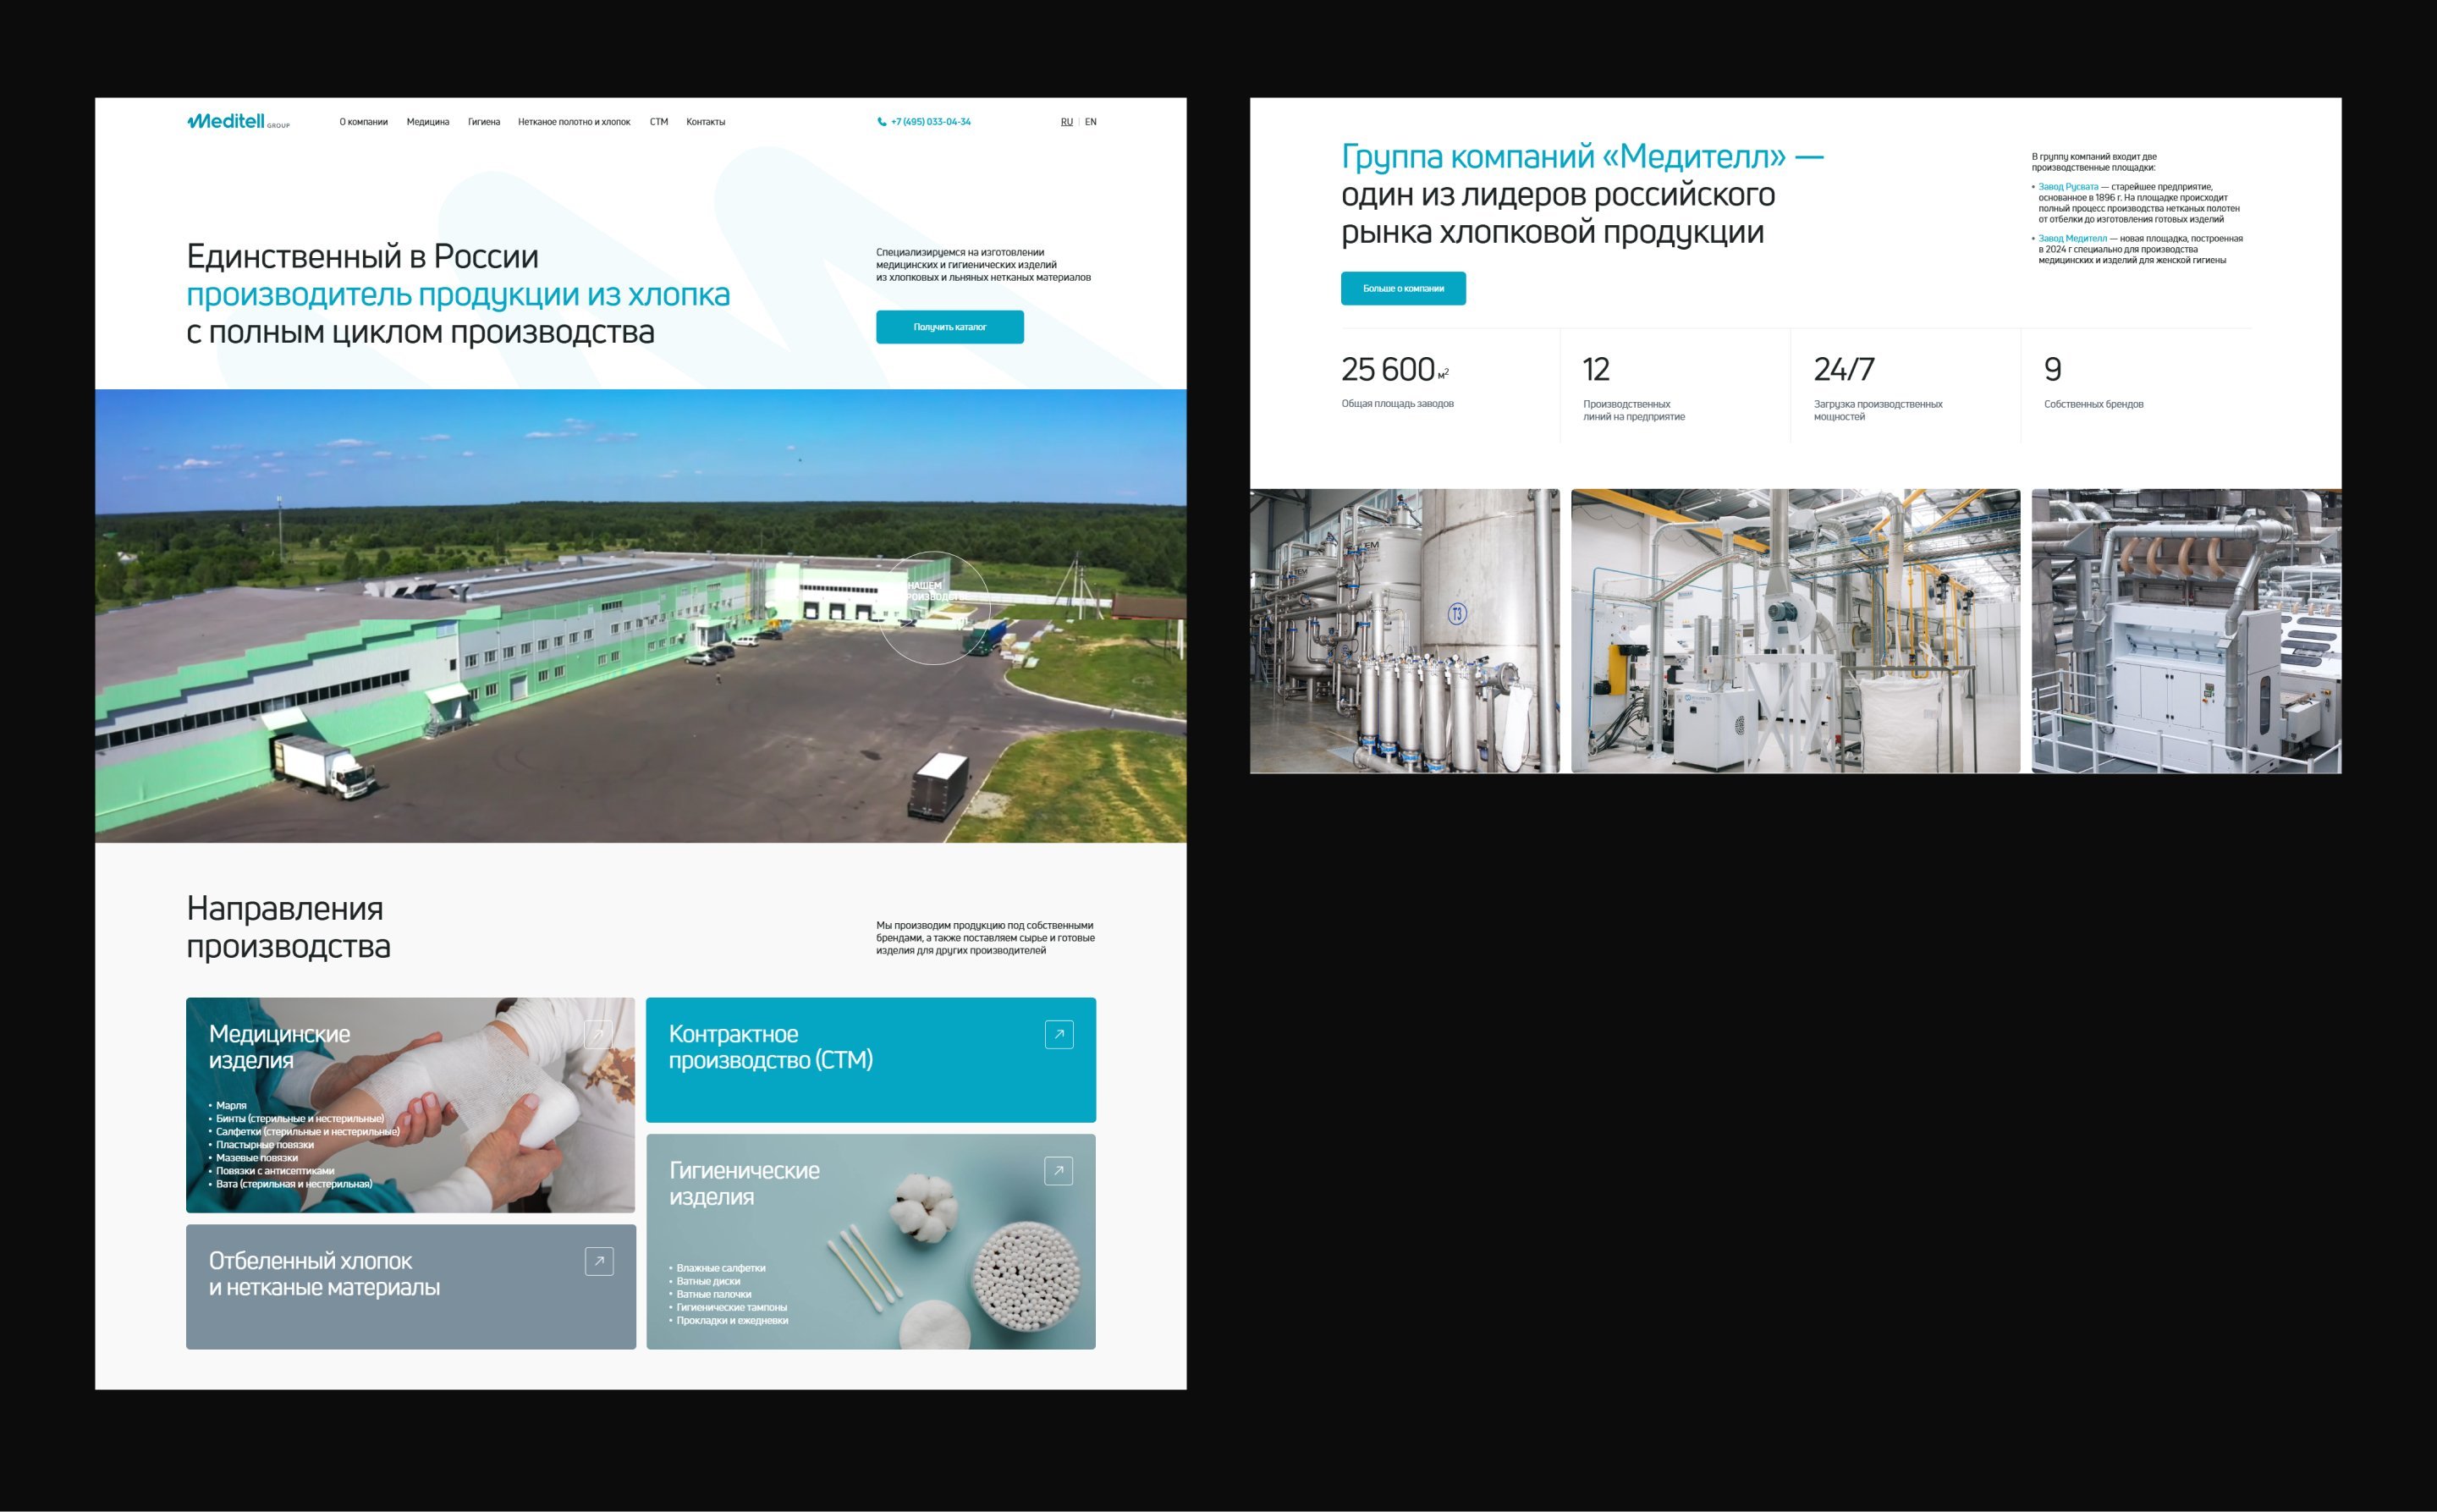The image size is (2437, 1512).
Task: Open arrow icon on Гигиенические изделия card
Action: tap(1058, 1171)
